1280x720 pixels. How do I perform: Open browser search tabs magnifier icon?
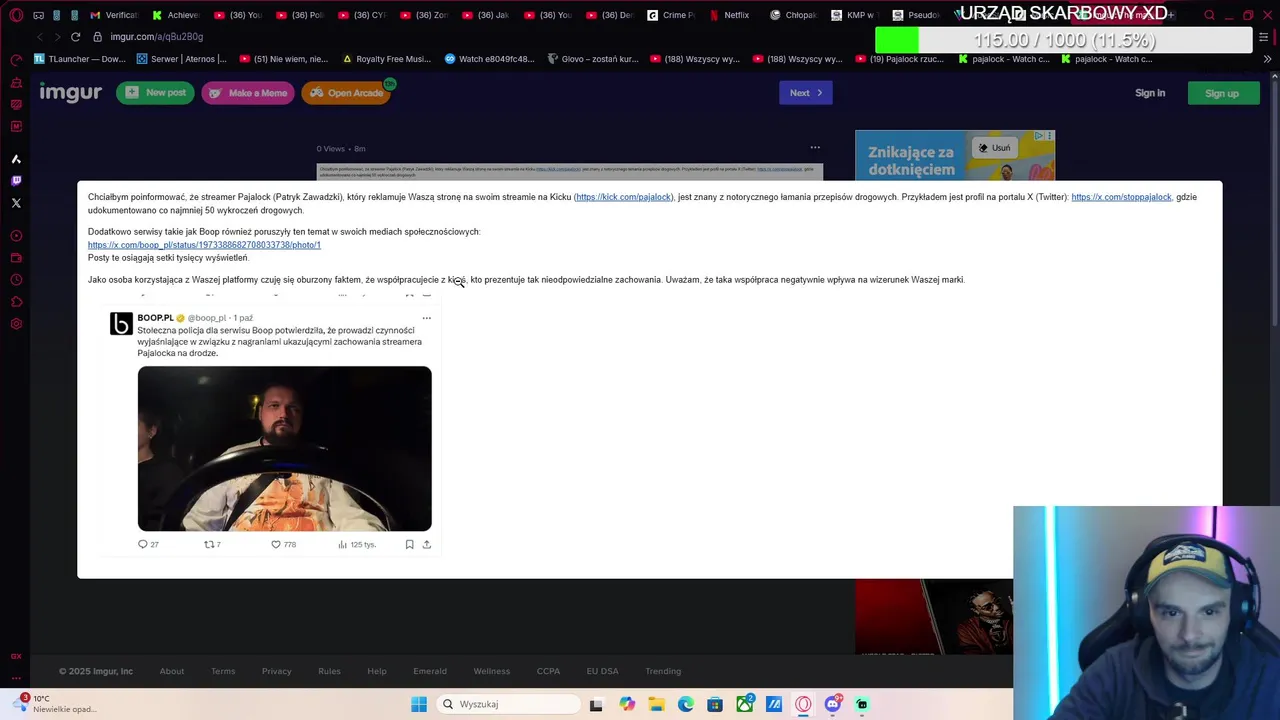[1209, 15]
